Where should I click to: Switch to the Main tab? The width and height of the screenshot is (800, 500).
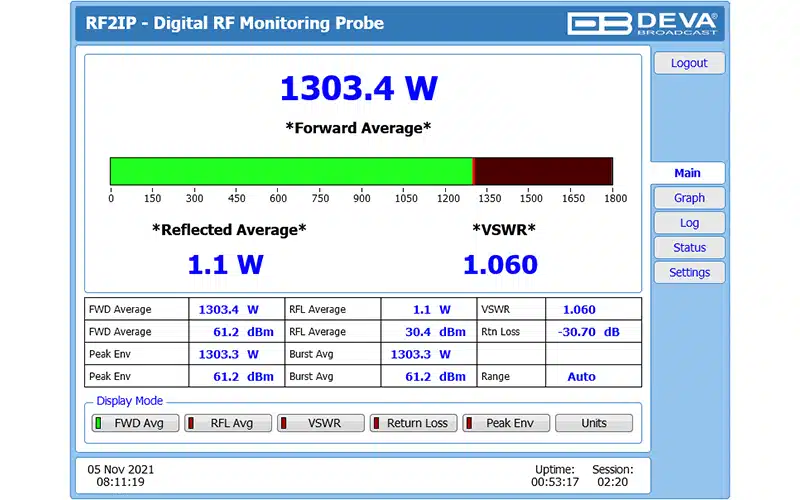point(687,173)
